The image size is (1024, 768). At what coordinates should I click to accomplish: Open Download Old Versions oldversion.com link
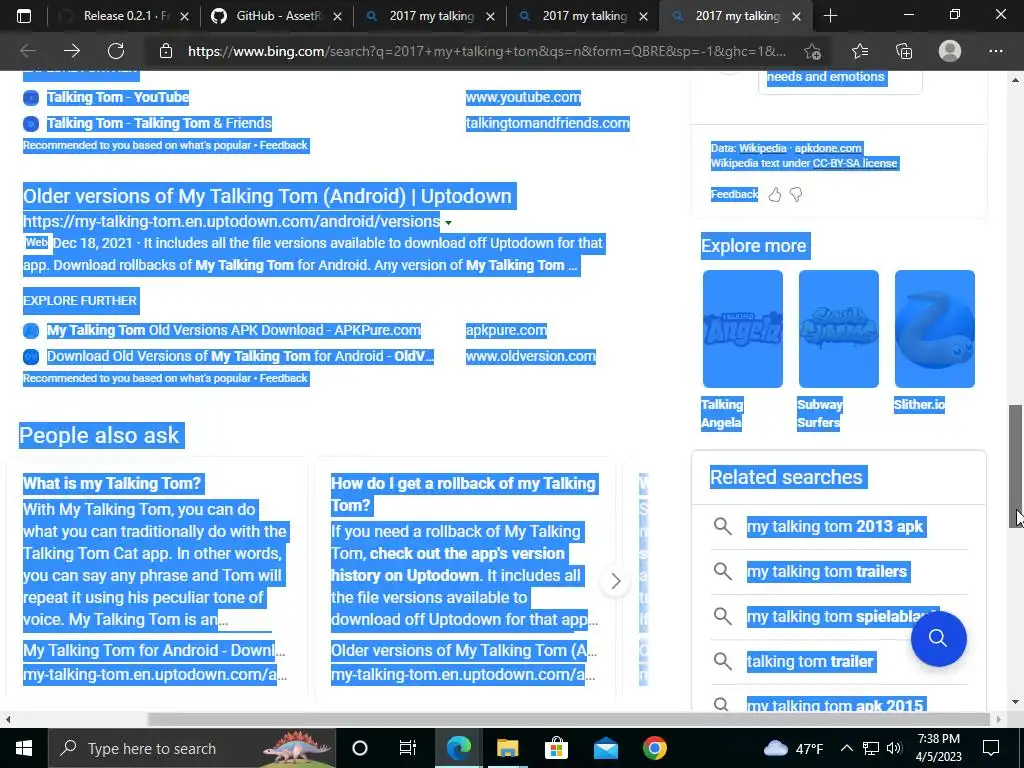click(x=240, y=357)
